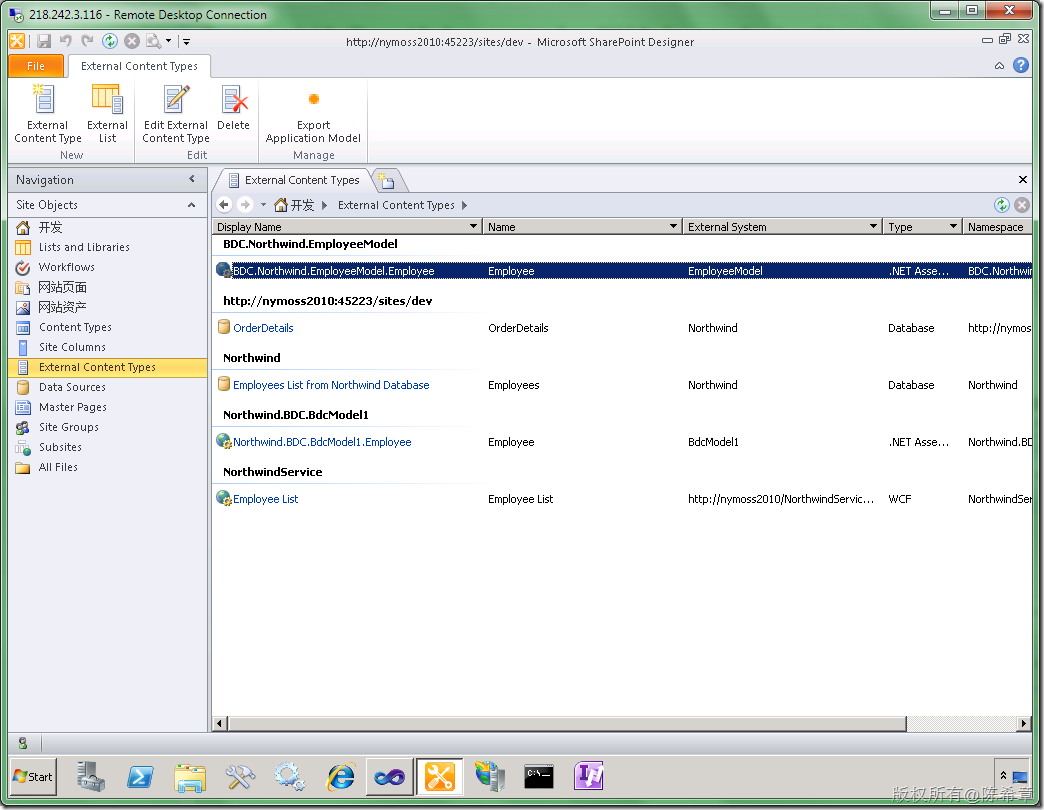
Task: Open Master Pages in navigation
Action: tap(73, 407)
